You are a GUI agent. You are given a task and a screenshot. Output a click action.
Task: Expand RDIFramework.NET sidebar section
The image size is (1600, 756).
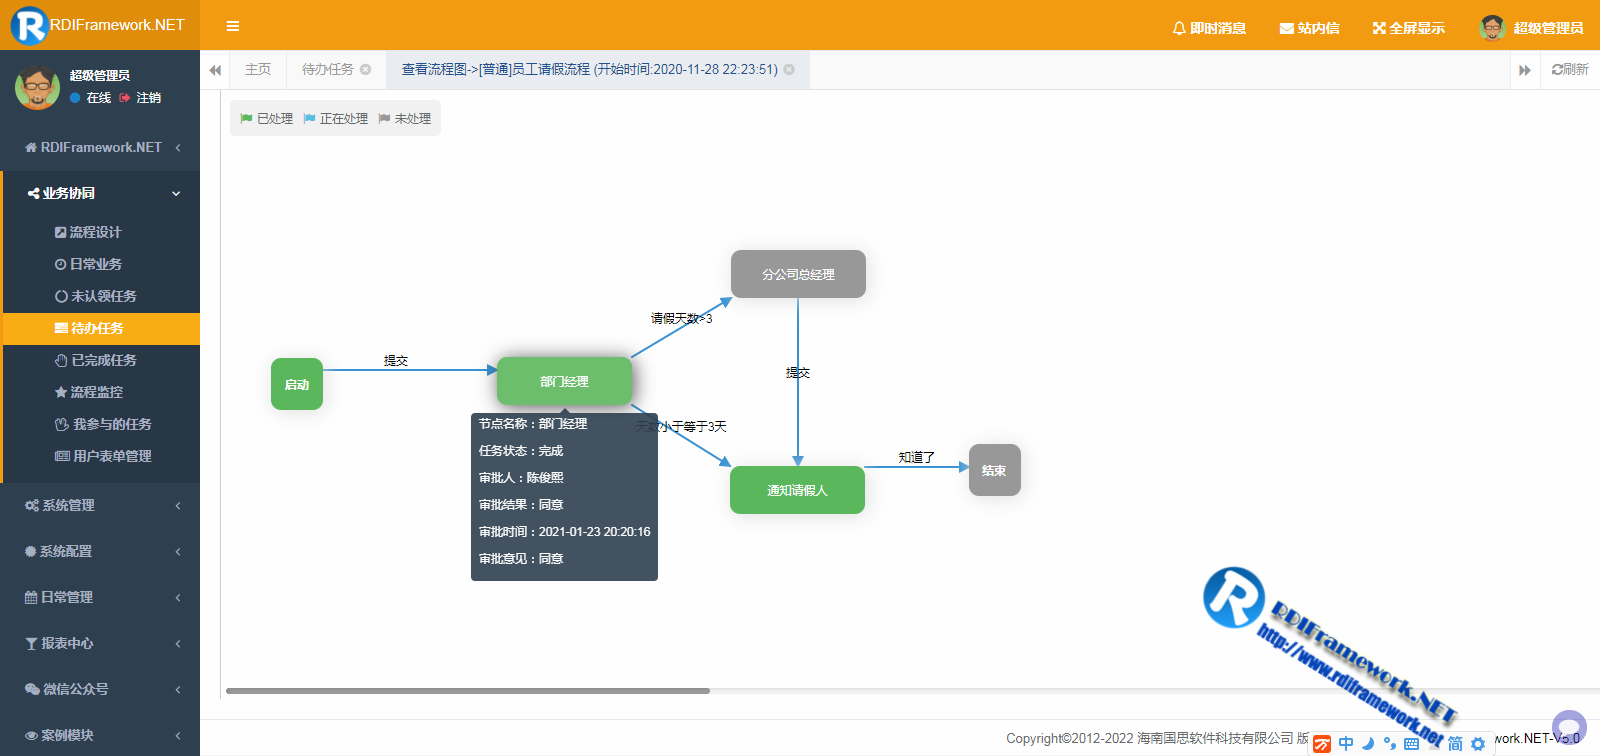click(100, 147)
